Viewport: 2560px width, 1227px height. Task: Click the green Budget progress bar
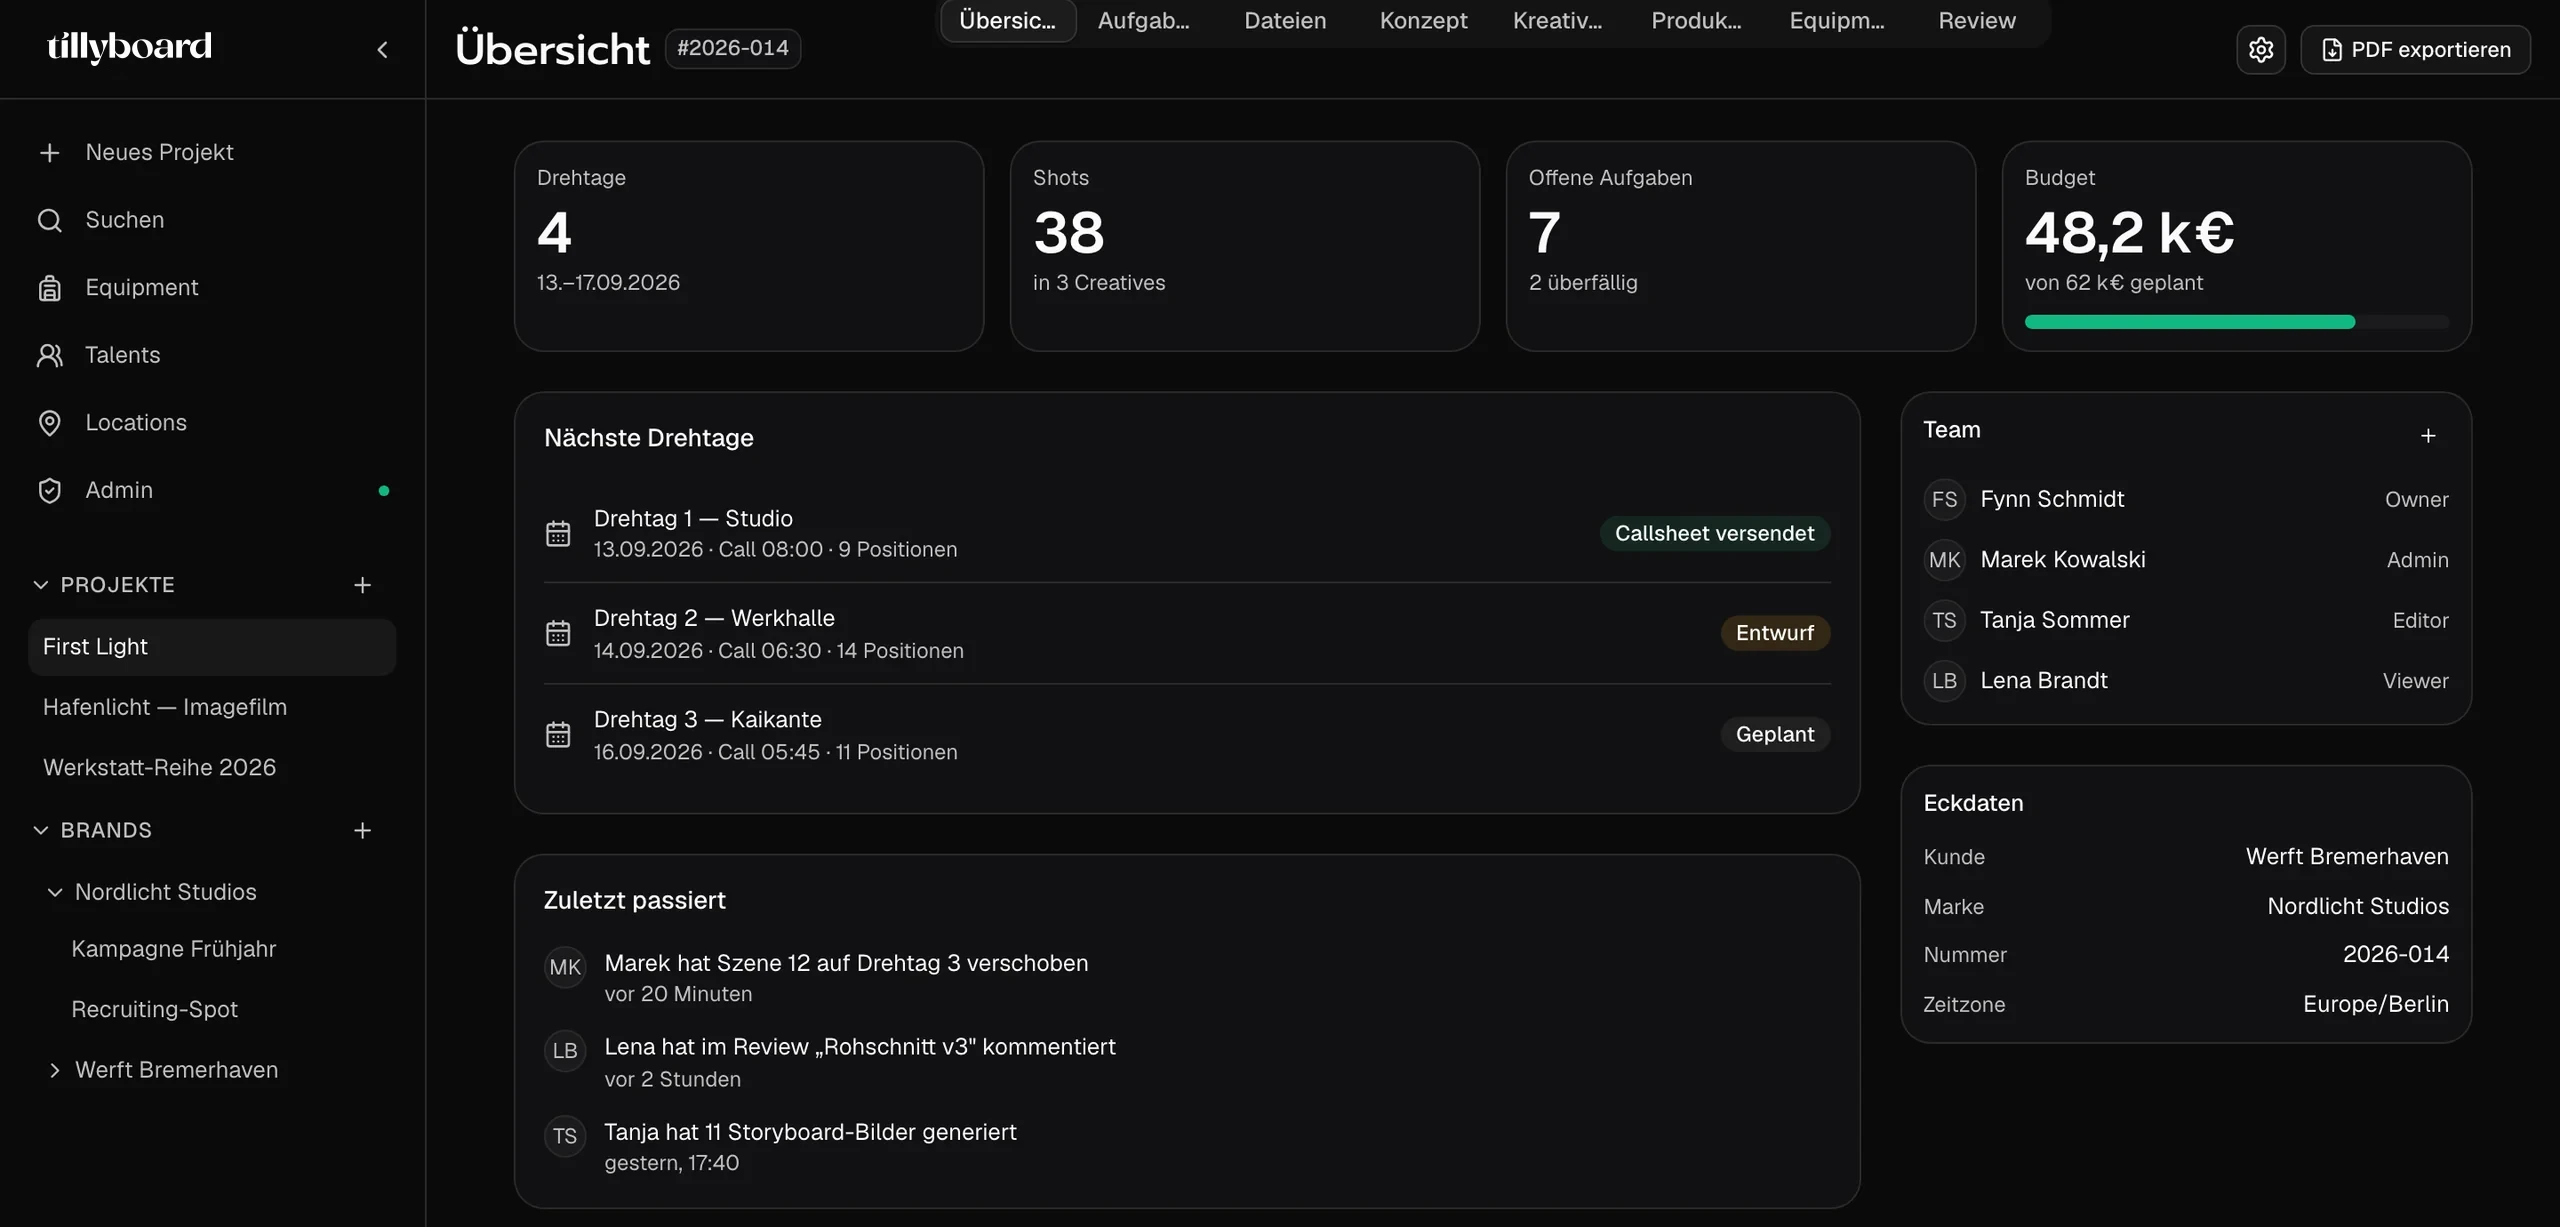(2189, 322)
